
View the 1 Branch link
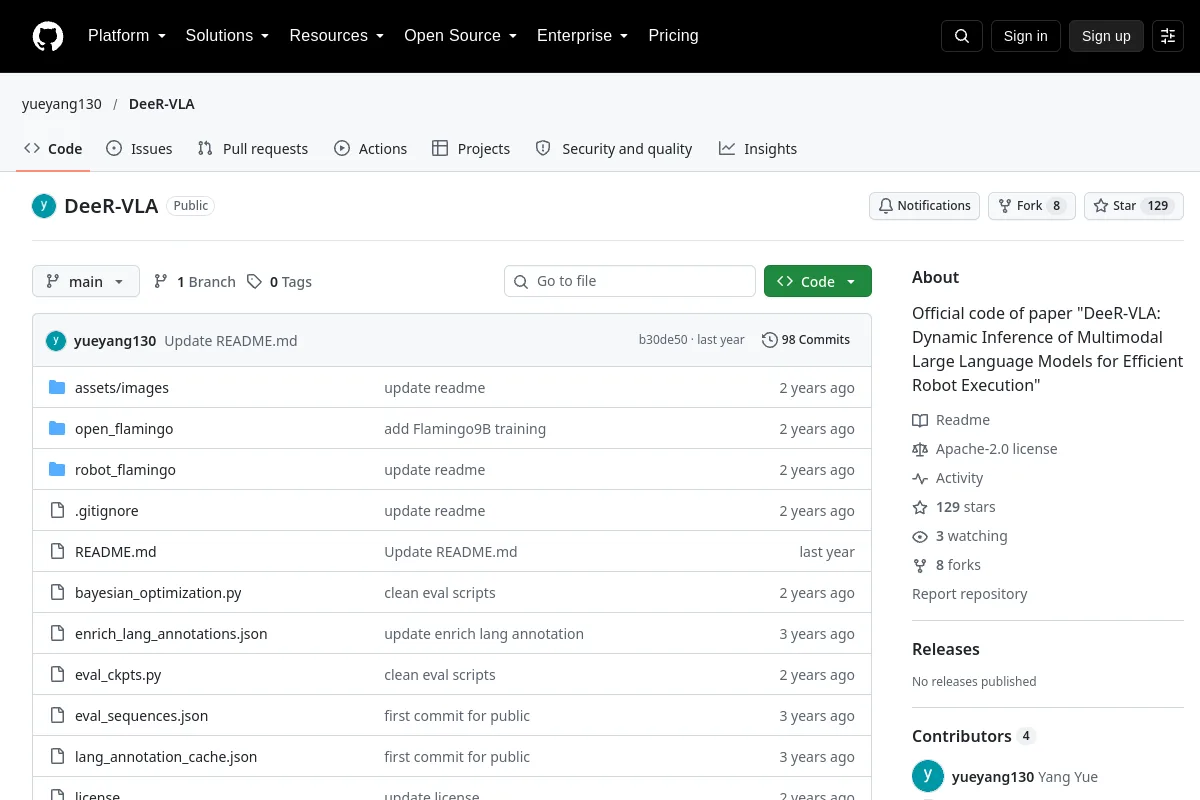[195, 282]
